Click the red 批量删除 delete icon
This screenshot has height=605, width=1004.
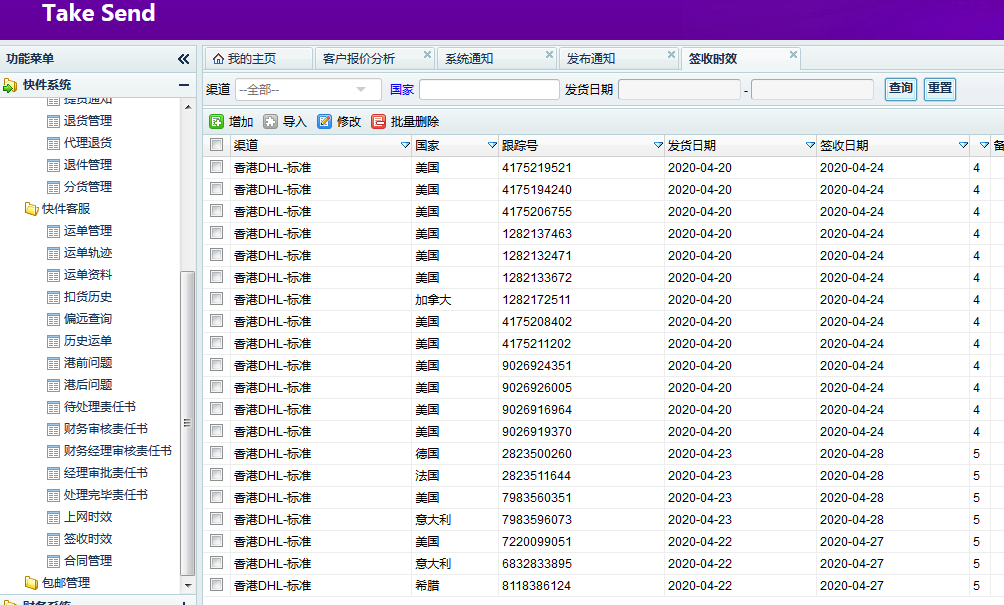click(378, 122)
